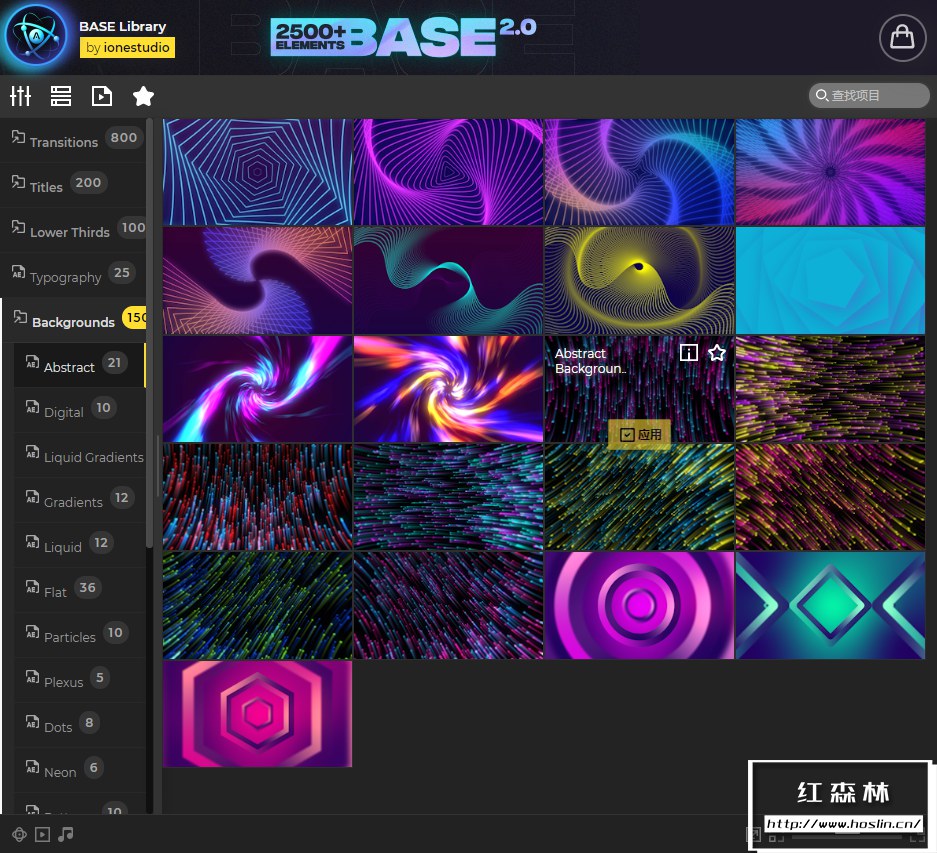
Task: Click the Lower Thirds folder icon
Action: pos(19,227)
